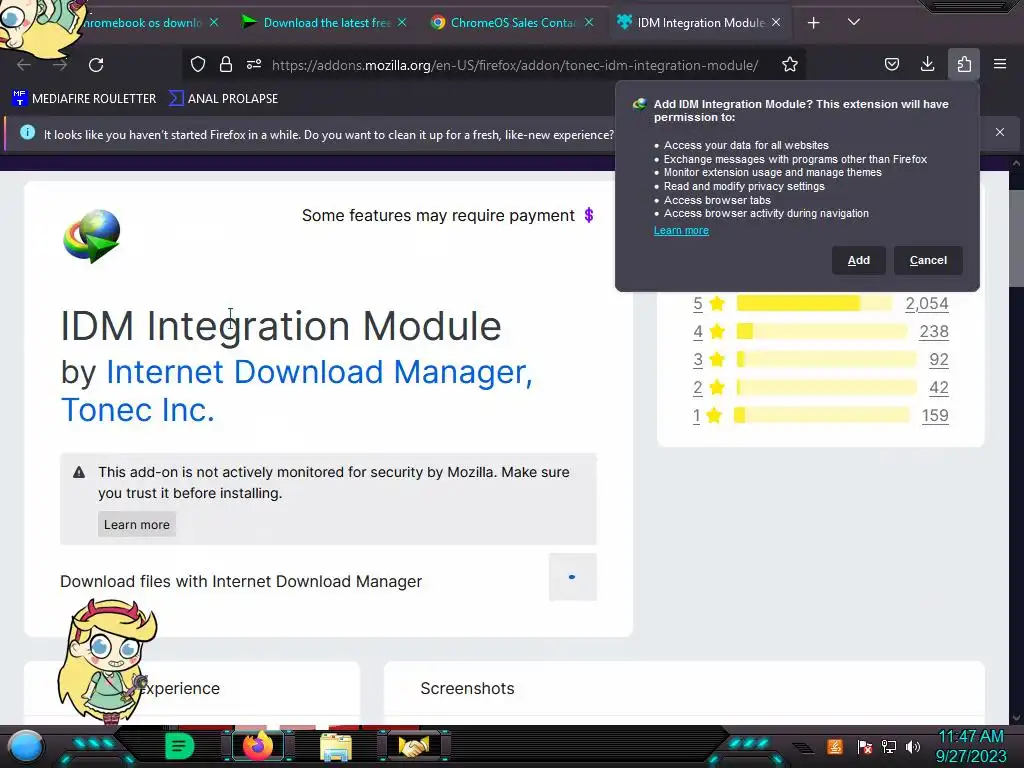This screenshot has height=768, width=1024.
Task: Open network status tray icon
Action: (x=889, y=746)
